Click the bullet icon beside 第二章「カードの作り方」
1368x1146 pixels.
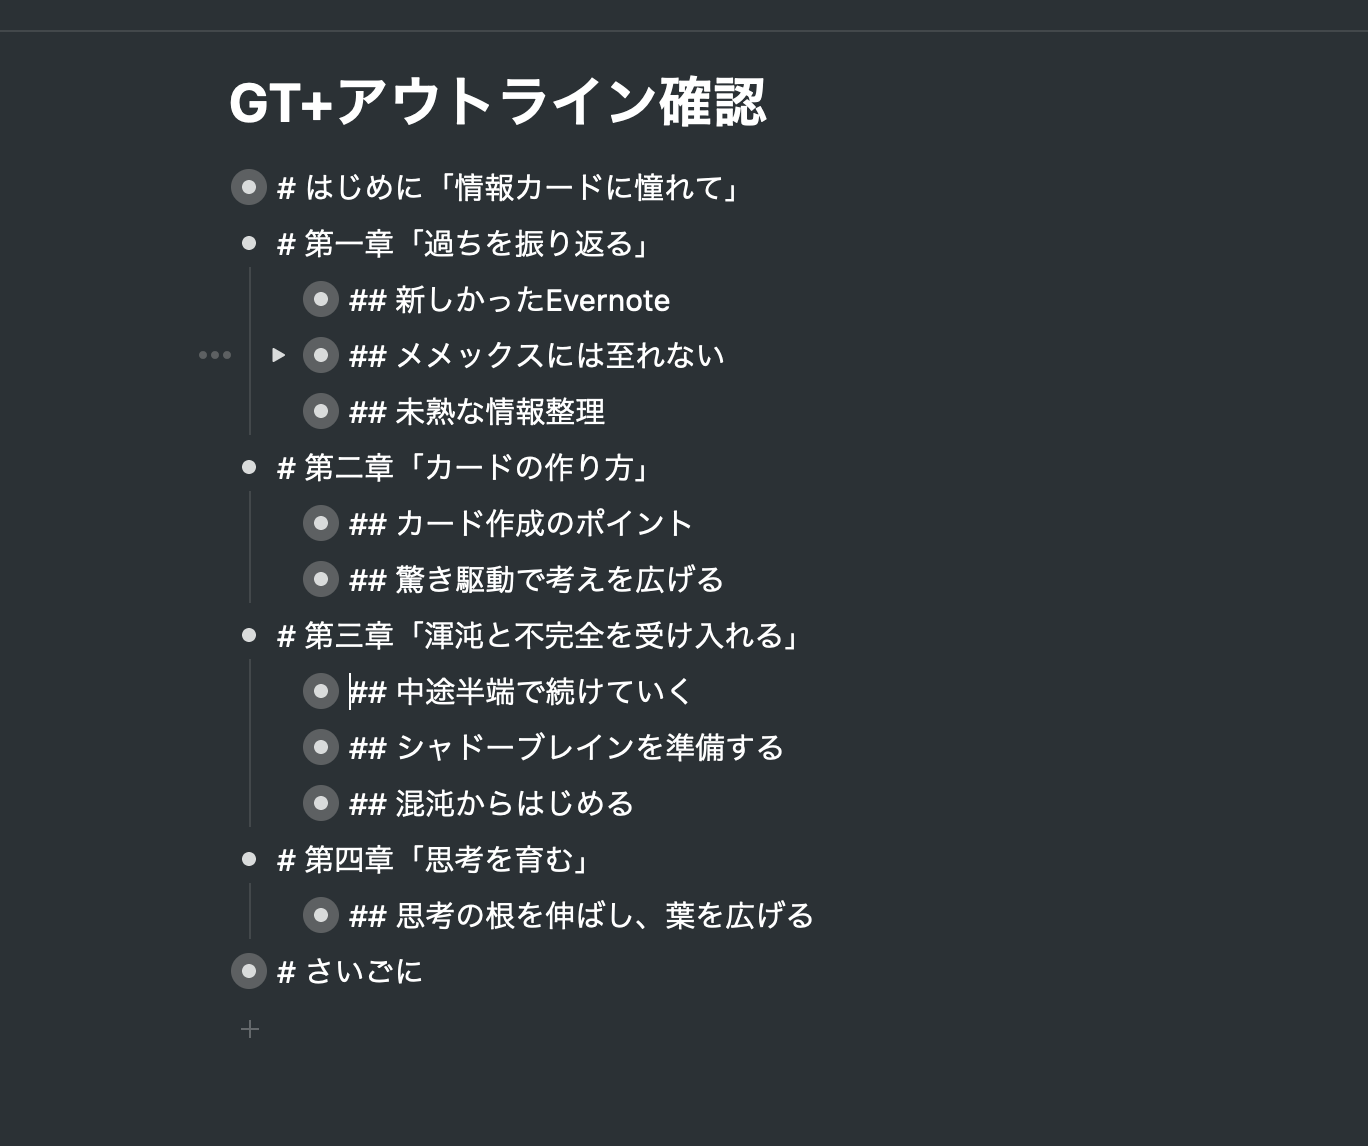[x=249, y=467]
